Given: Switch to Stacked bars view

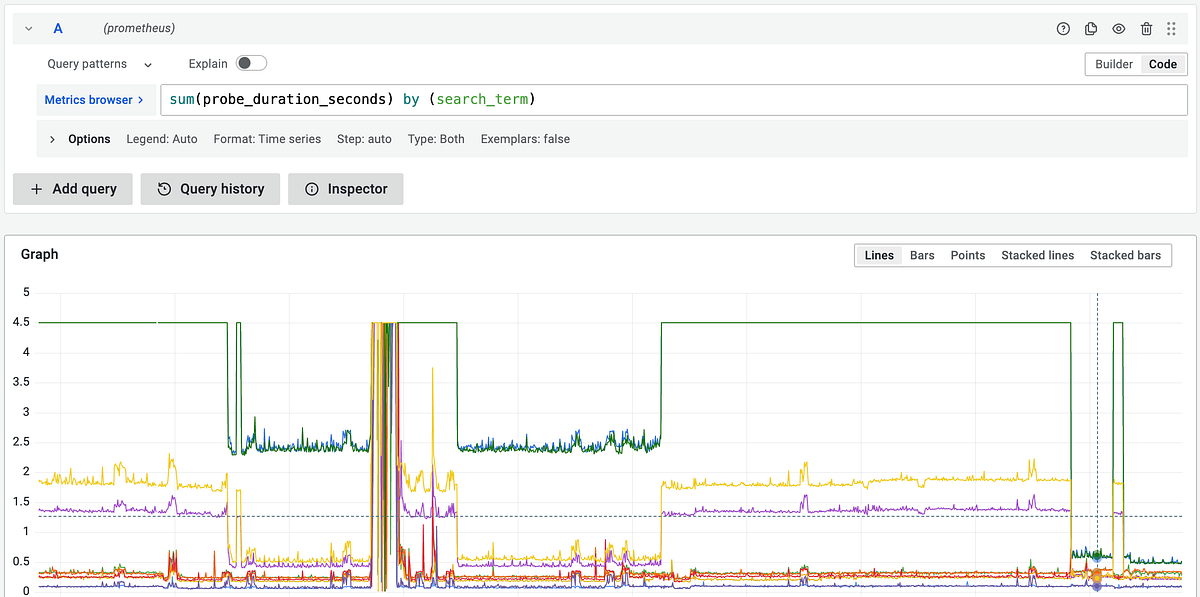Looking at the screenshot, I should click(1126, 255).
